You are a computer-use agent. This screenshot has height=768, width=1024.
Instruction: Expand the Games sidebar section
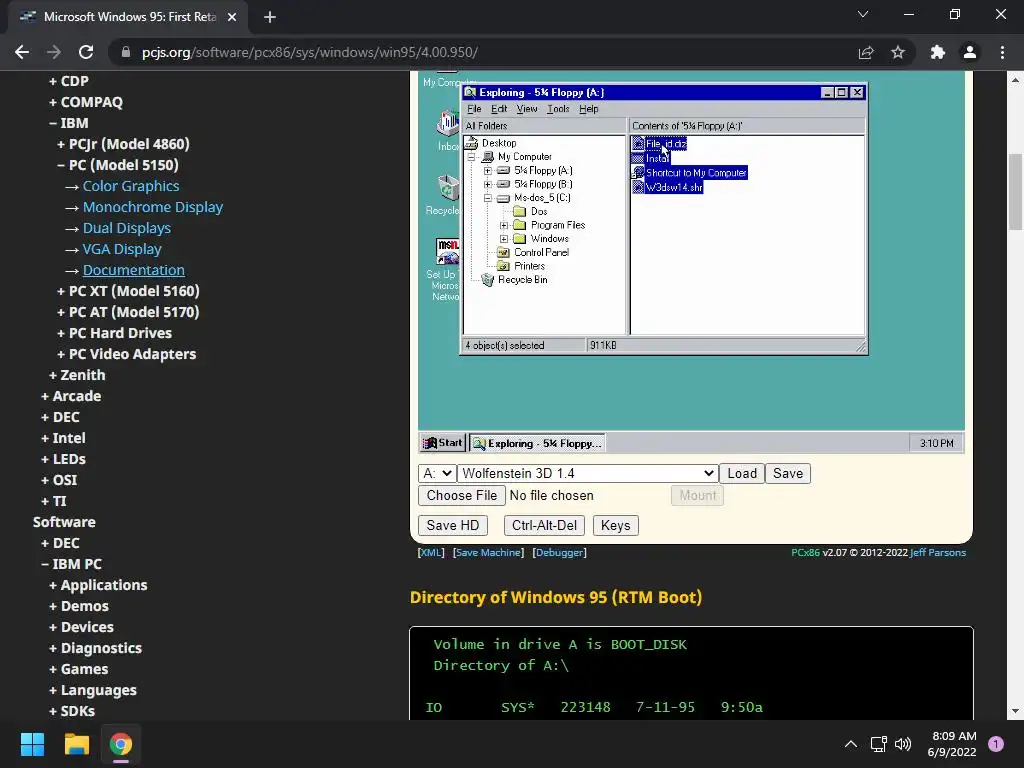pyautogui.click(x=78, y=669)
